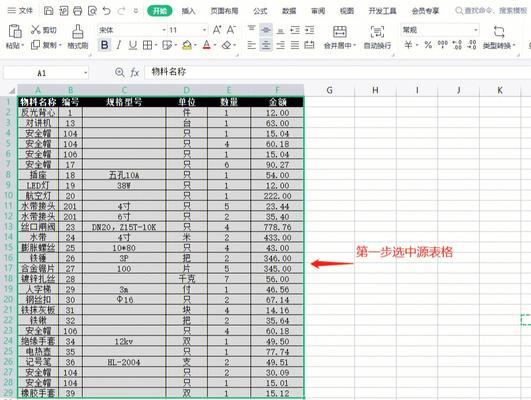The width and height of the screenshot is (531, 400).
Task: Expand the Merge Center dropdown arrow
Action: (x=355, y=45)
